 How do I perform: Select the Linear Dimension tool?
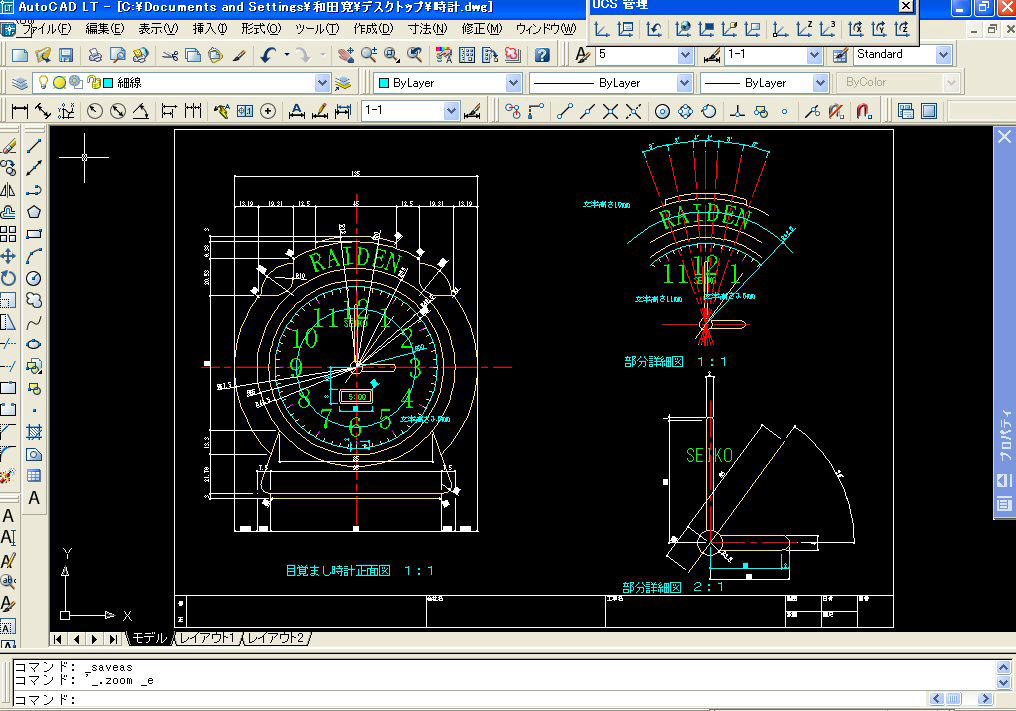tap(20, 111)
